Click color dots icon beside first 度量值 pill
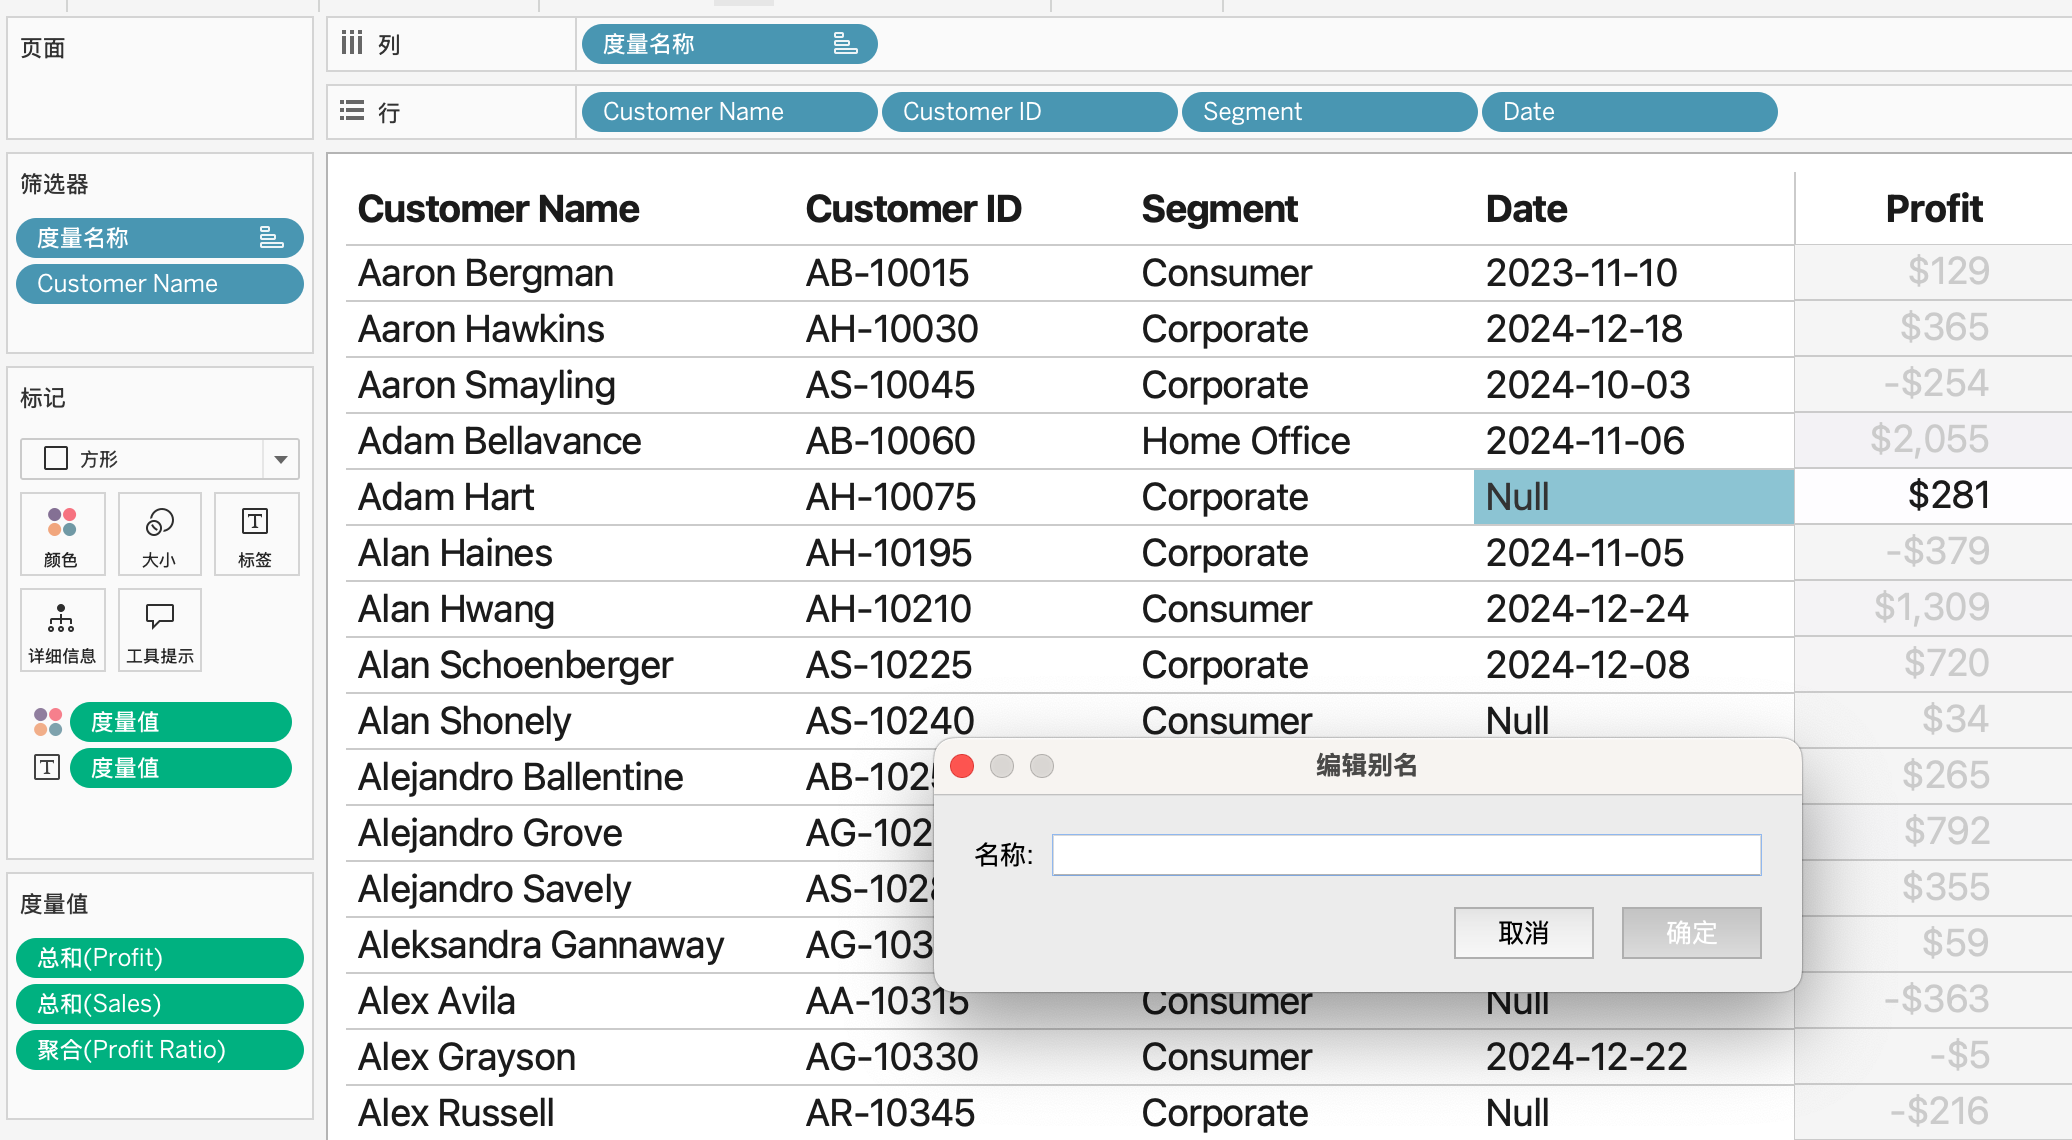 click(x=48, y=721)
